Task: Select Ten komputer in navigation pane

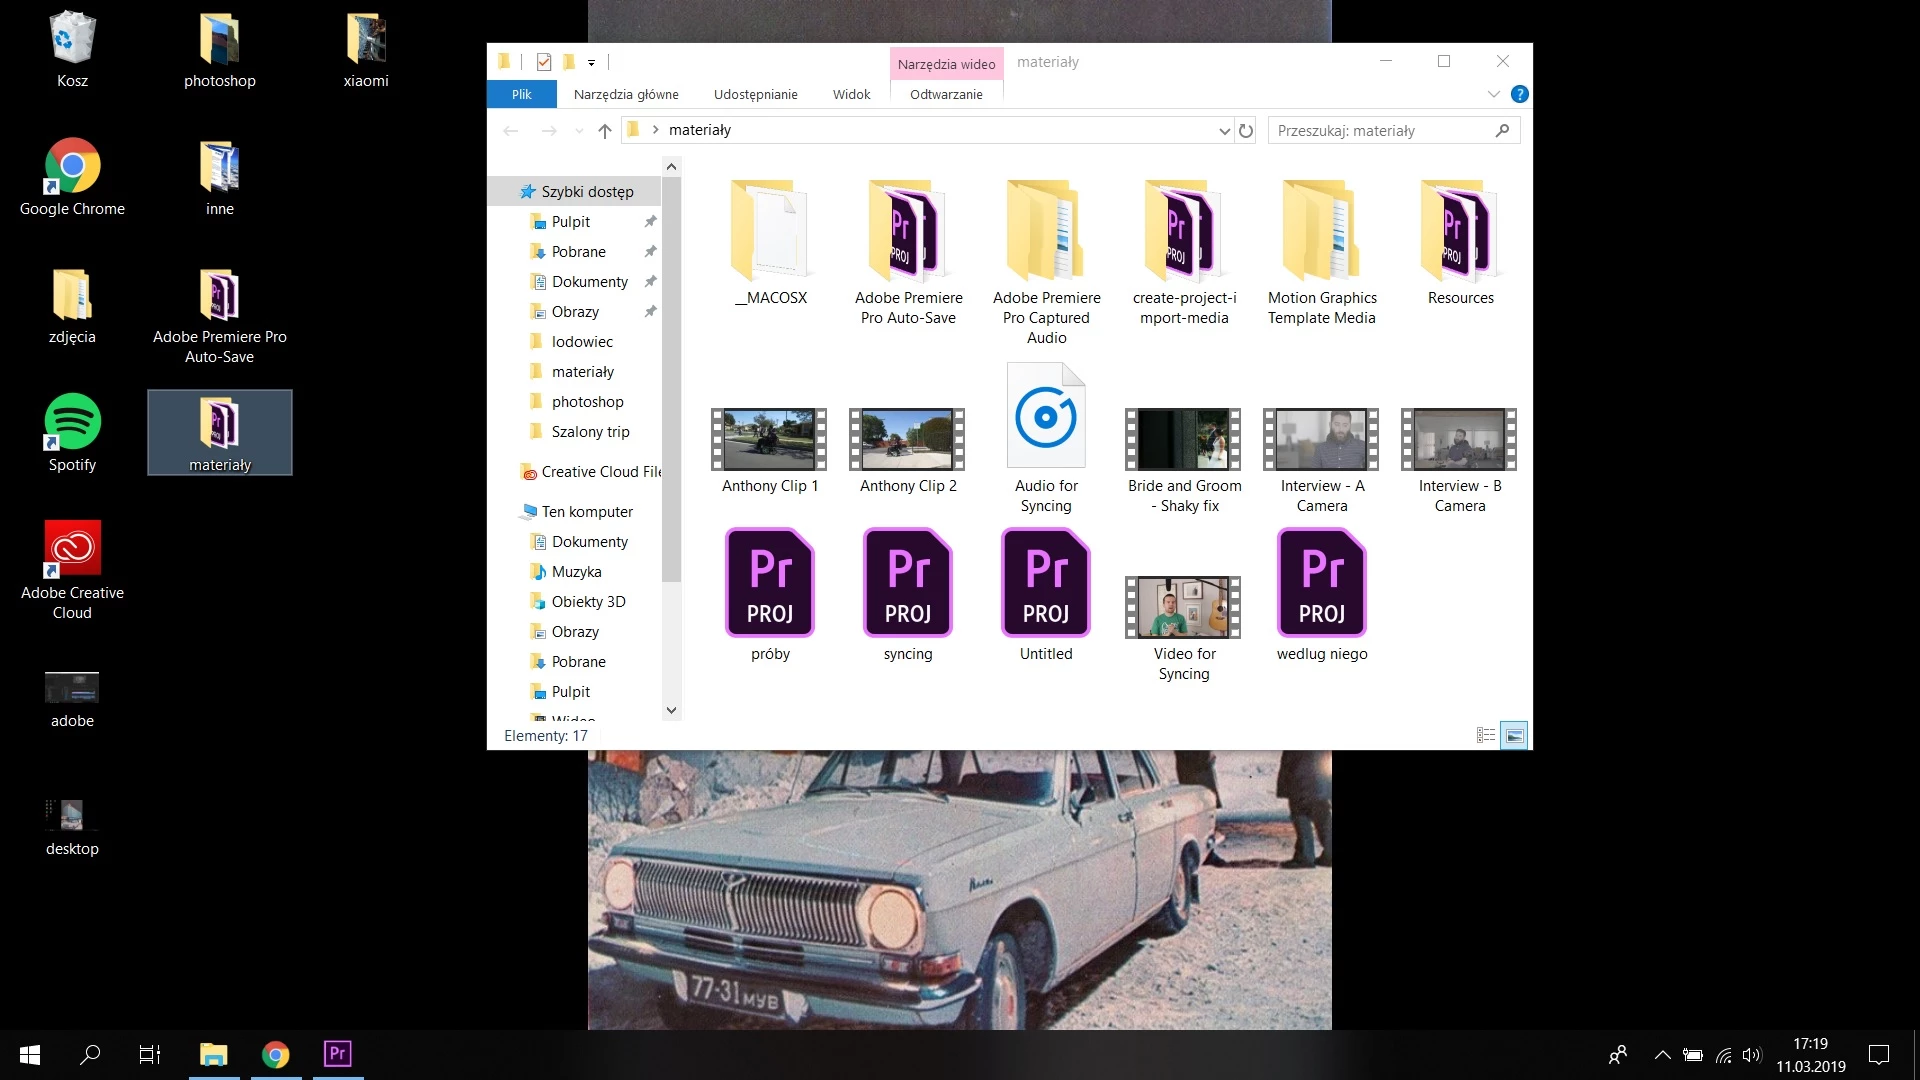Action: [587, 512]
